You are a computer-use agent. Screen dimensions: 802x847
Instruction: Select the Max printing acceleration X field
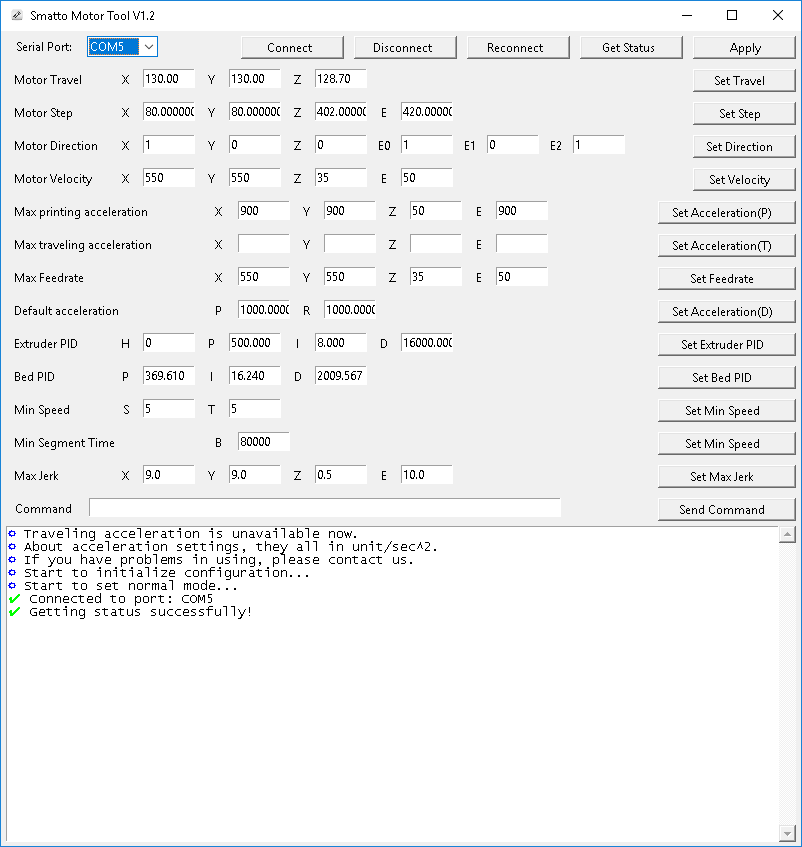[x=264, y=211]
